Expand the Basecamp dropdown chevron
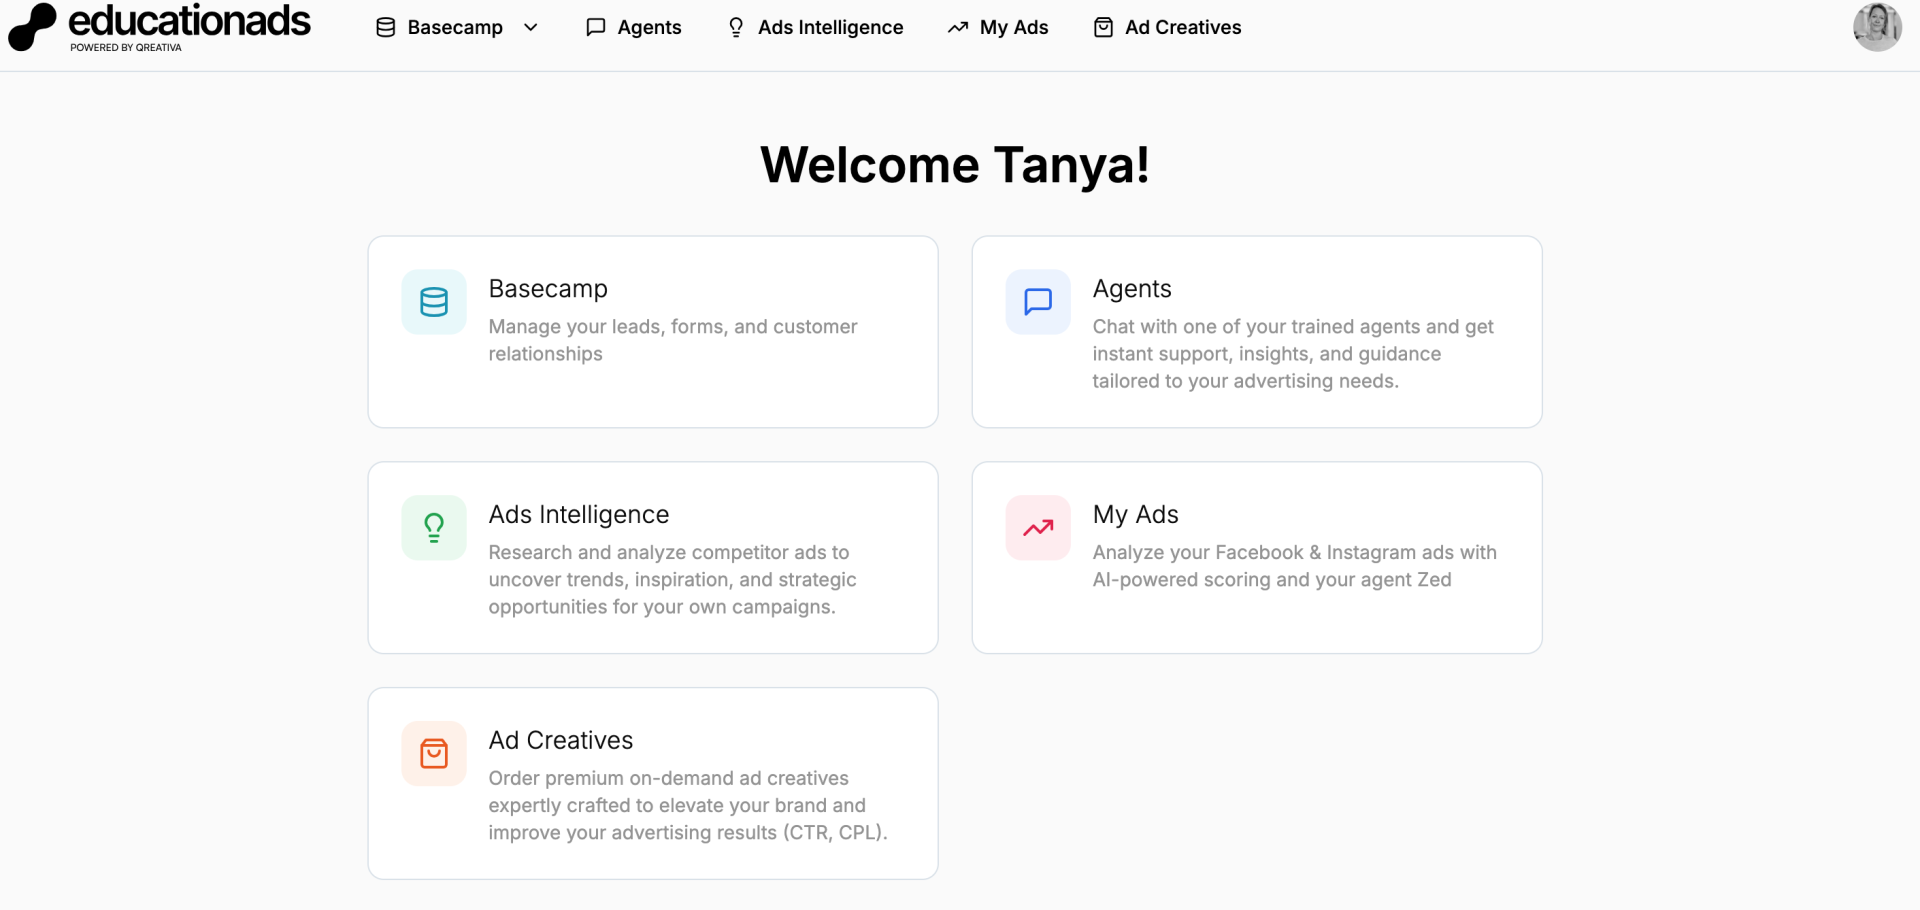 (x=531, y=28)
